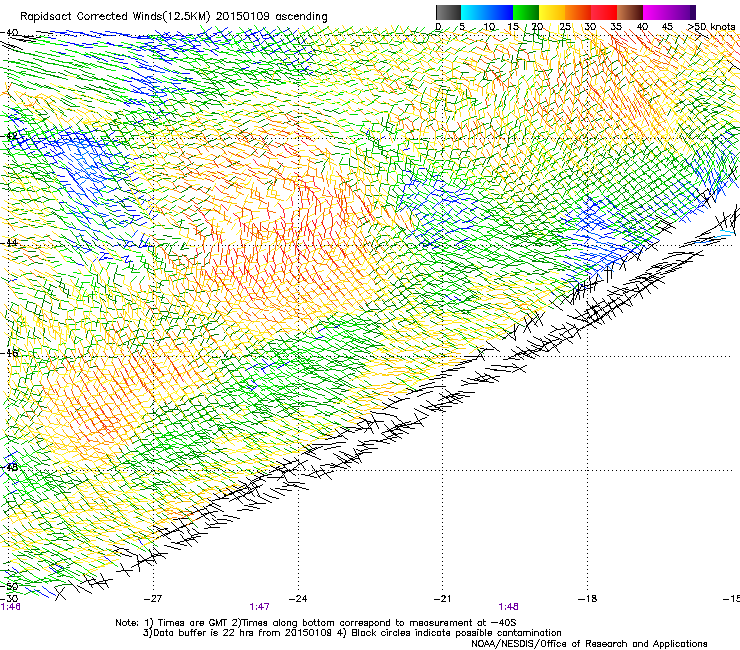This screenshot has height=650, width=740.
Task: Click the brown 35-40 knots color swatch
Action: 630,12
